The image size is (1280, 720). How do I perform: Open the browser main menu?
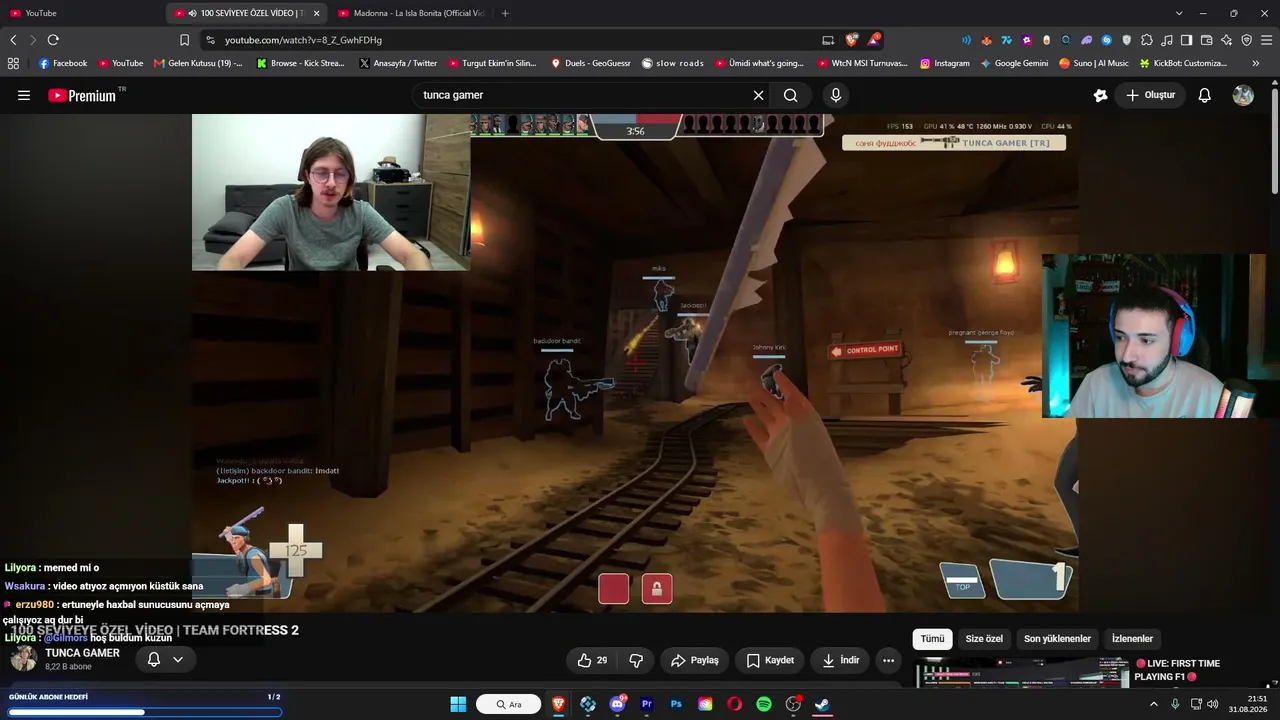pyautogui.click(x=1266, y=40)
